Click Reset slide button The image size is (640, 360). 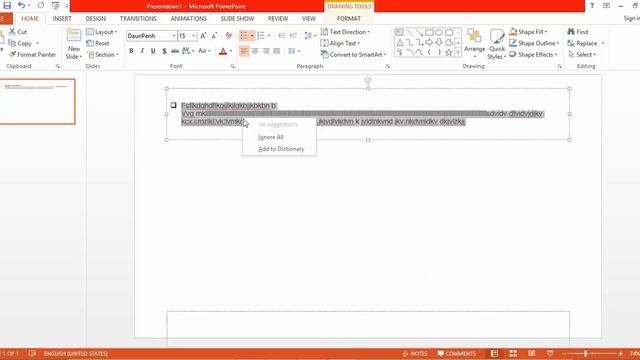click(x=98, y=43)
